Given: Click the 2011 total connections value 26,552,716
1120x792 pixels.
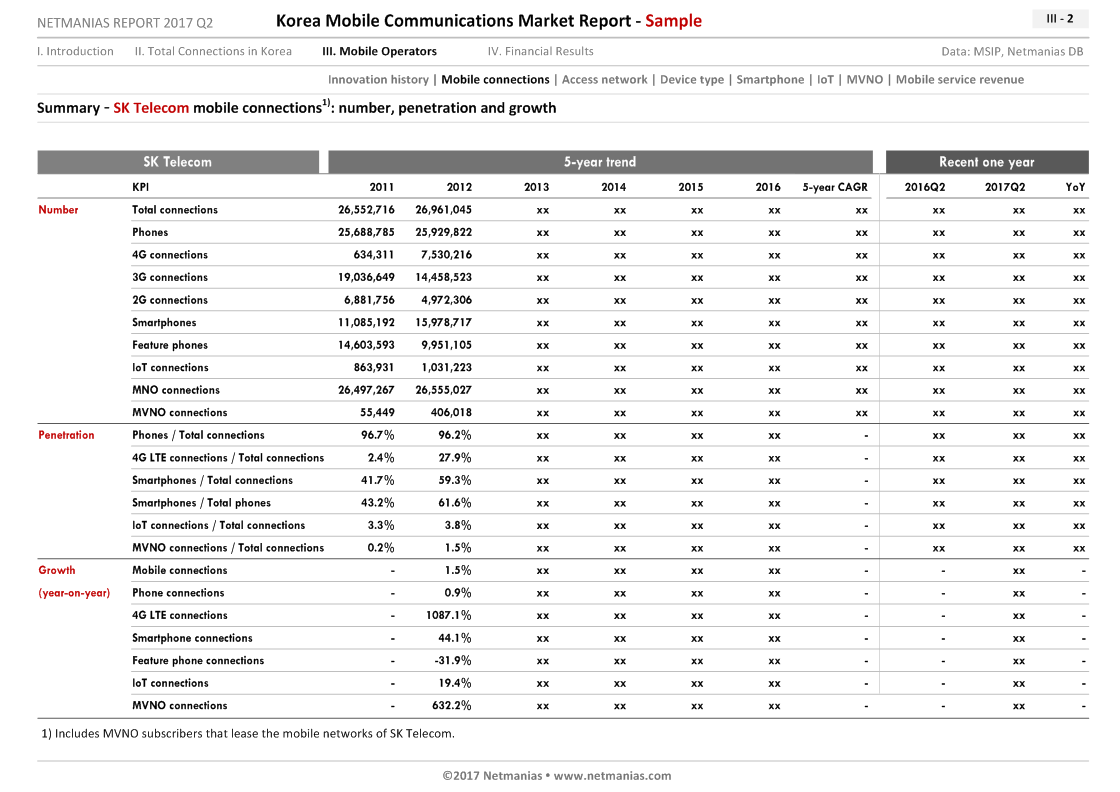Looking at the screenshot, I should pyautogui.click(x=366, y=210).
